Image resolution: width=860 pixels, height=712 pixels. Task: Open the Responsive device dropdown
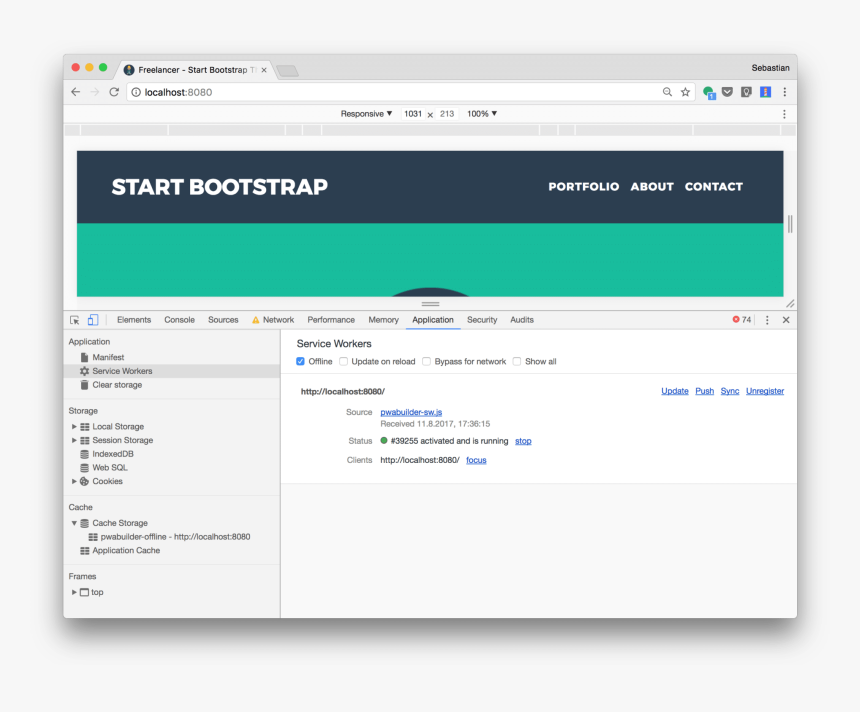(x=367, y=114)
